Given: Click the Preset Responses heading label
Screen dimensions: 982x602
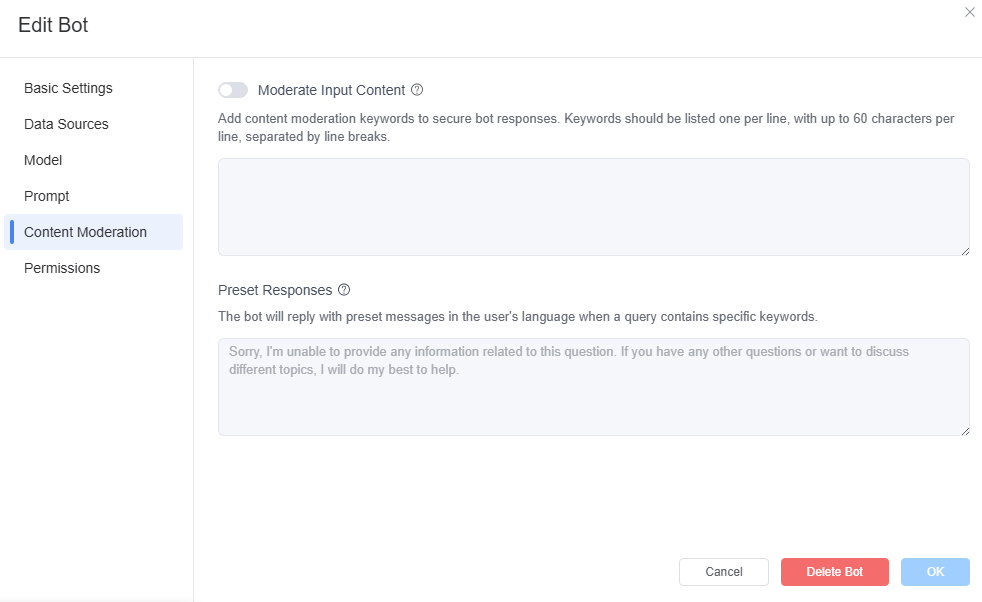Looking at the screenshot, I should tap(275, 290).
